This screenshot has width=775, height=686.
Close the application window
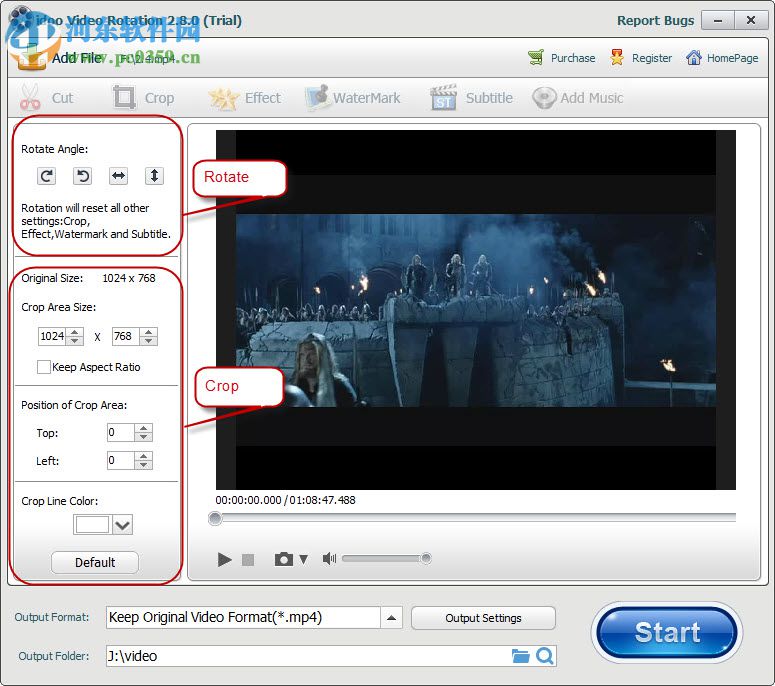pos(751,20)
